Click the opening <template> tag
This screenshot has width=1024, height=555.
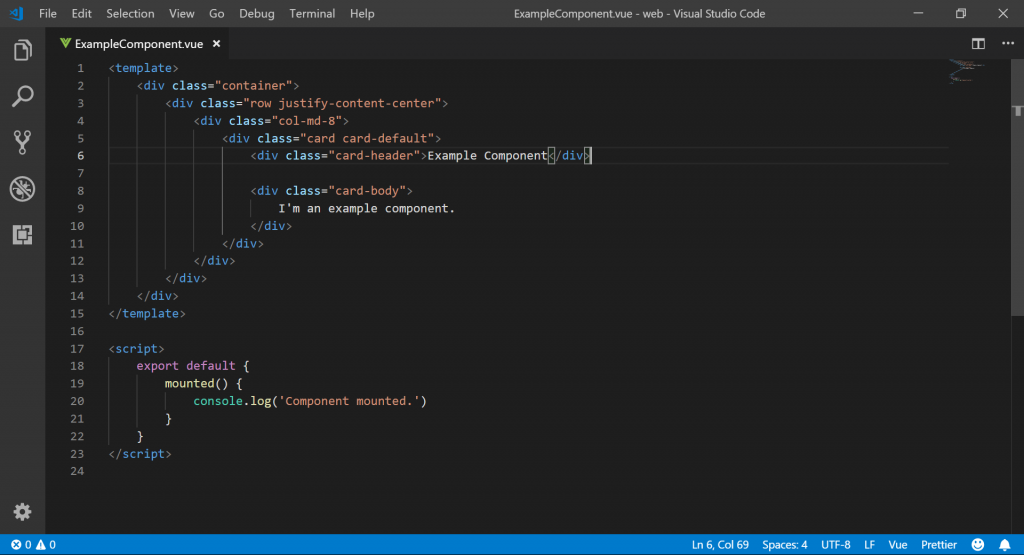coord(144,68)
